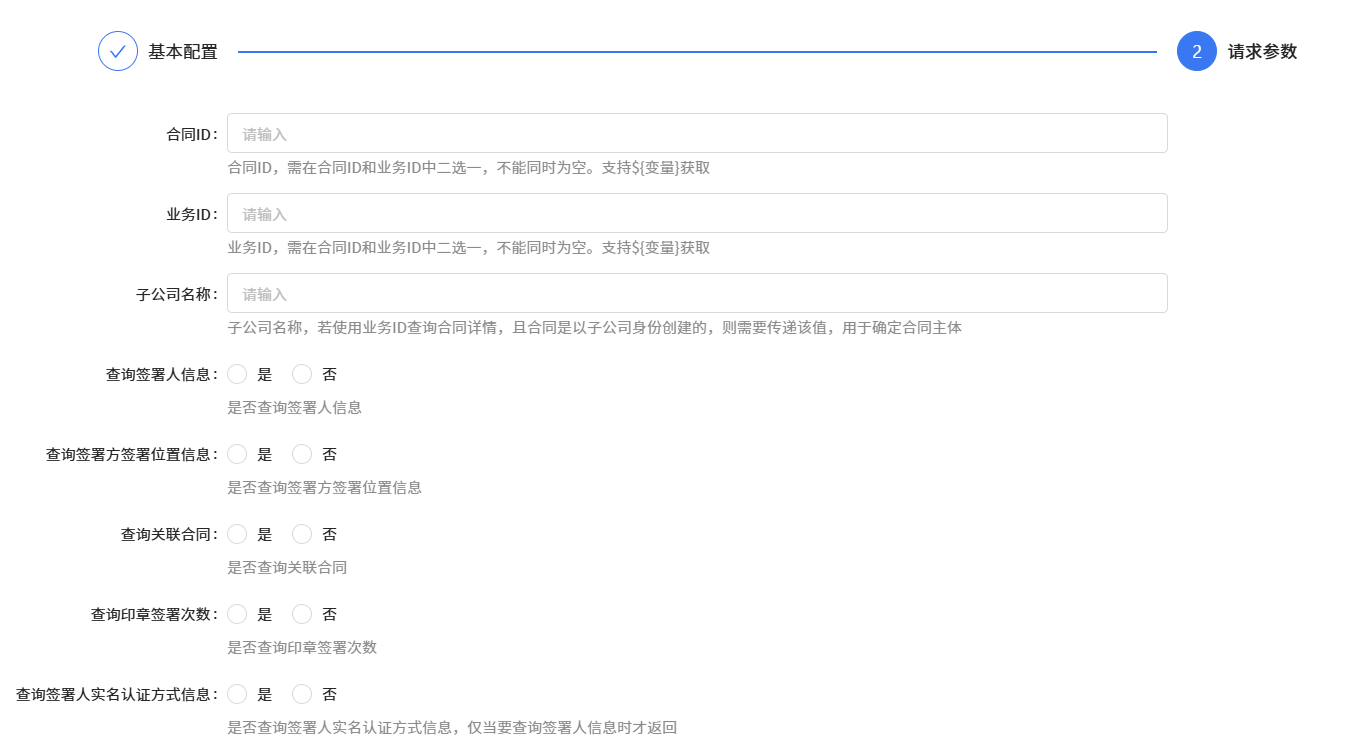Viewport: 1349px width, 751px height.
Task: Click the 合同ID input field
Action: click(x=697, y=132)
